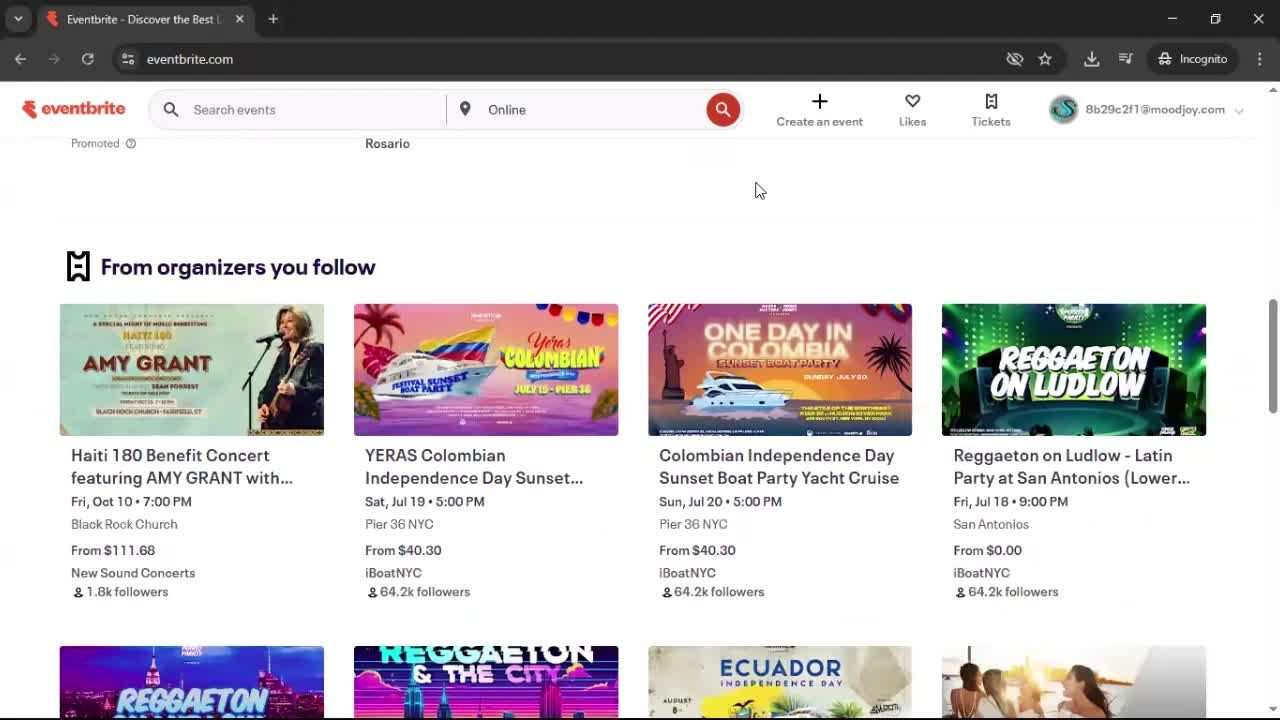Open YERAS Colombian boat party thumbnail

(x=486, y=370)
